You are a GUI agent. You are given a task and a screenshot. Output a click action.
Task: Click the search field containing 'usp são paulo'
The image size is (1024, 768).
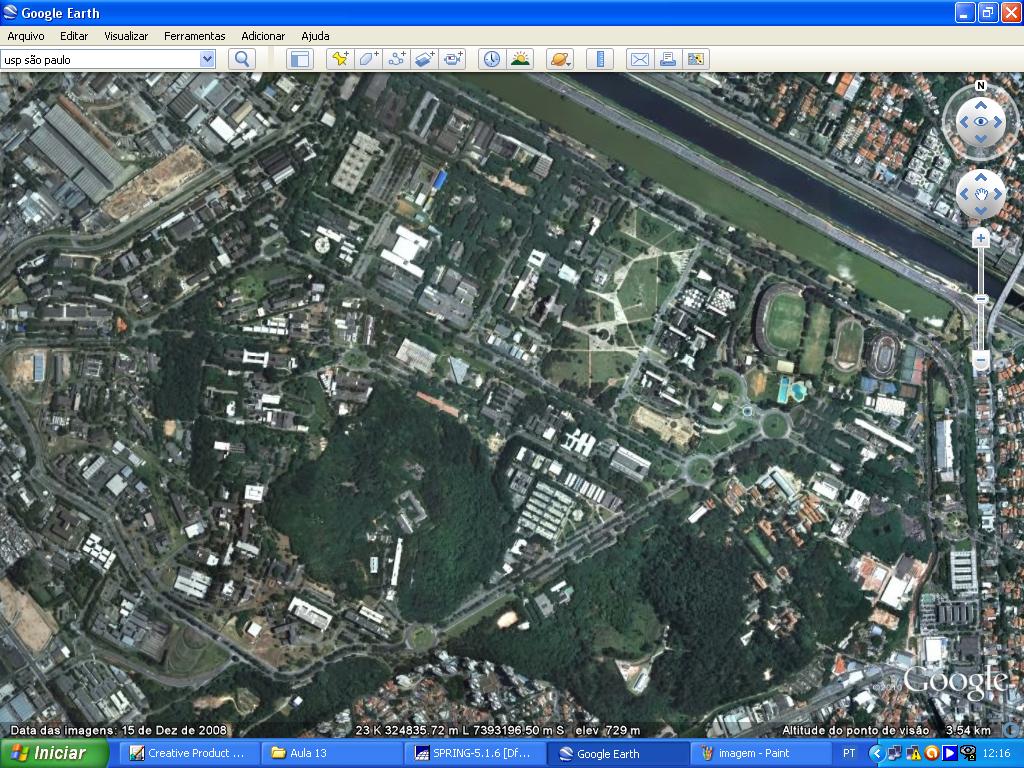coord(101,59)
